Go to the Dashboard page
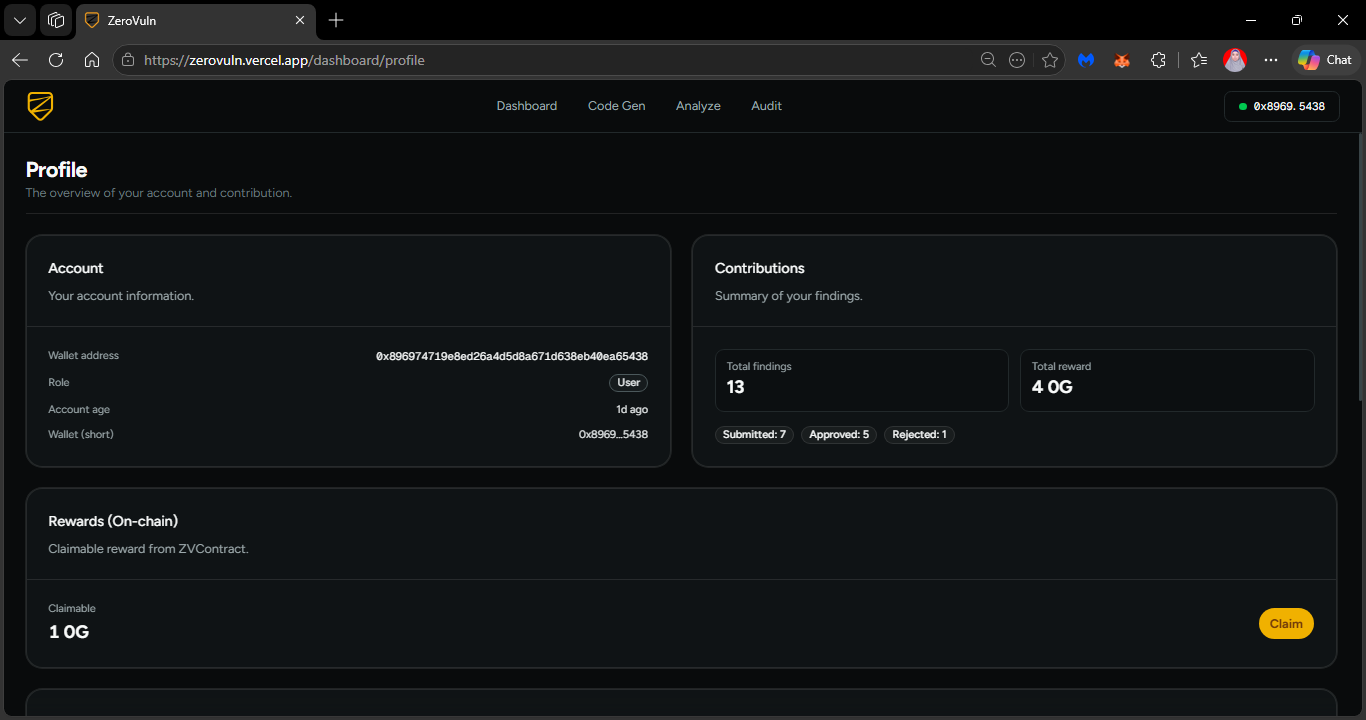Image resolution: width=1366 pixels, height=720 pixels. point(527,106)
